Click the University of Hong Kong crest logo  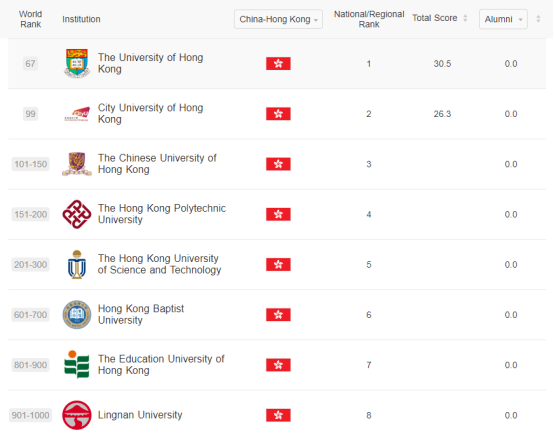(77, 63)
